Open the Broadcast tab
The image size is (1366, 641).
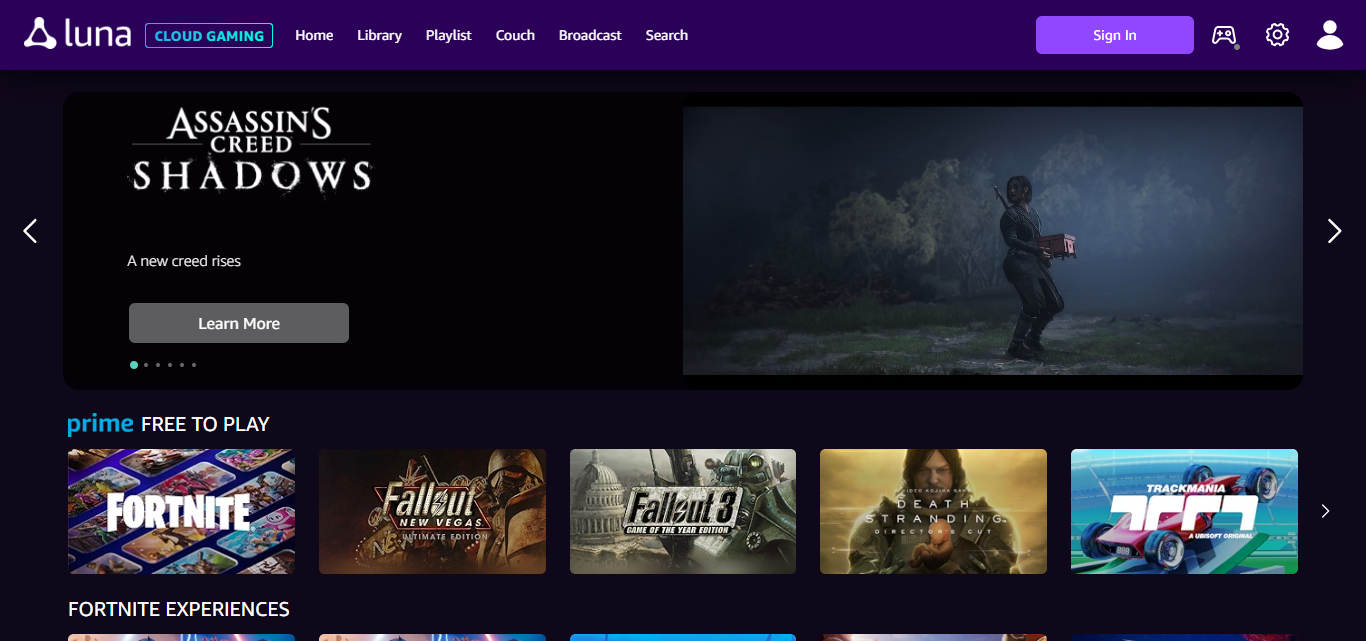(x=590, y=35)
